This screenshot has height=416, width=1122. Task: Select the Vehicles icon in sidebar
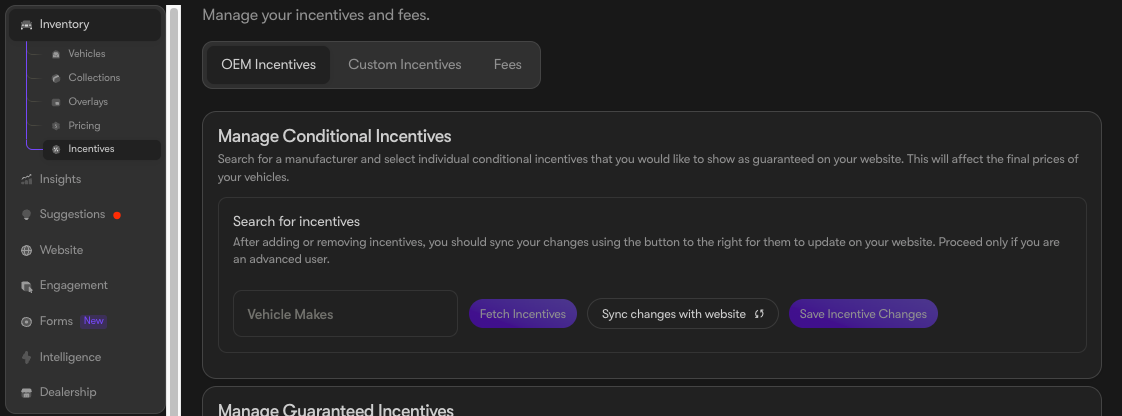56,54
